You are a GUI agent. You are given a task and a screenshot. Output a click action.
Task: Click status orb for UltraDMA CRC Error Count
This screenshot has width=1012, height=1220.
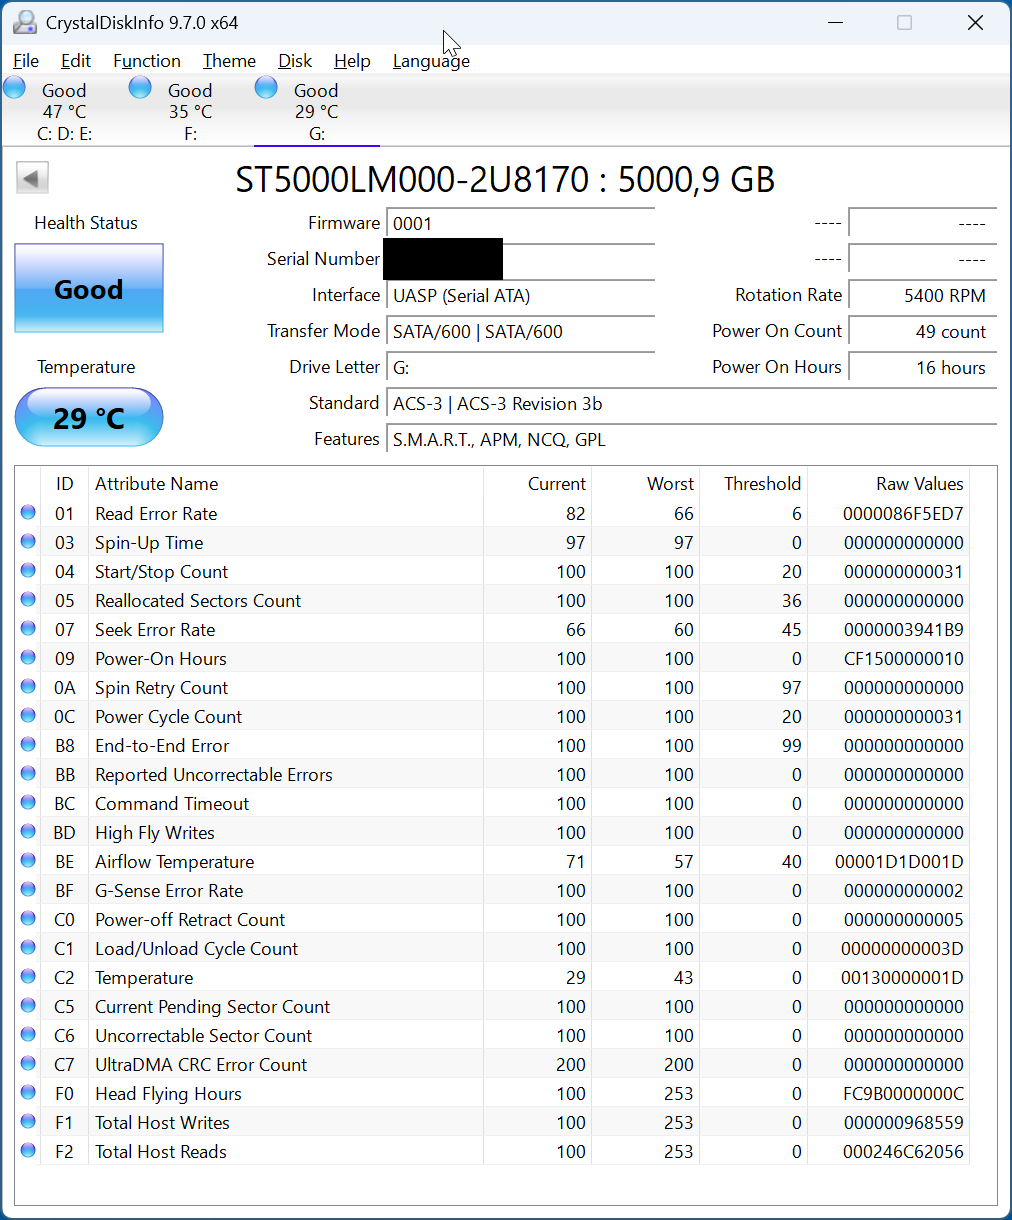pyautogui.click(x=28, y=1064)
